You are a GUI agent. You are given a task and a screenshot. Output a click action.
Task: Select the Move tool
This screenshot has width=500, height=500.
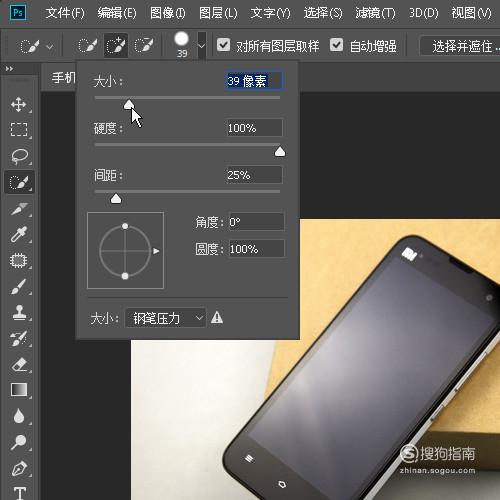19,104
